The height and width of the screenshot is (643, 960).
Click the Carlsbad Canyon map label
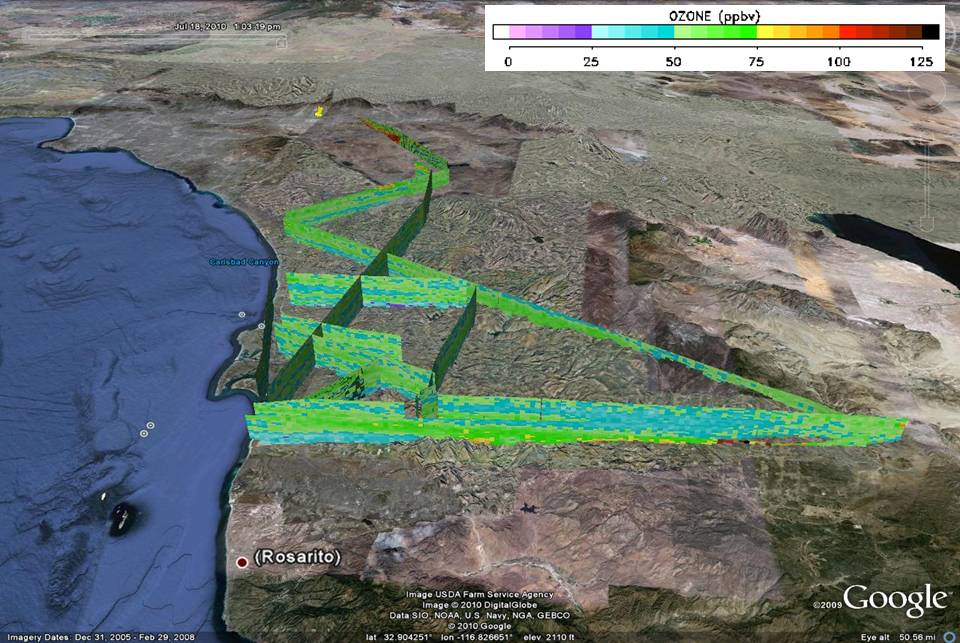click(244, 261)
